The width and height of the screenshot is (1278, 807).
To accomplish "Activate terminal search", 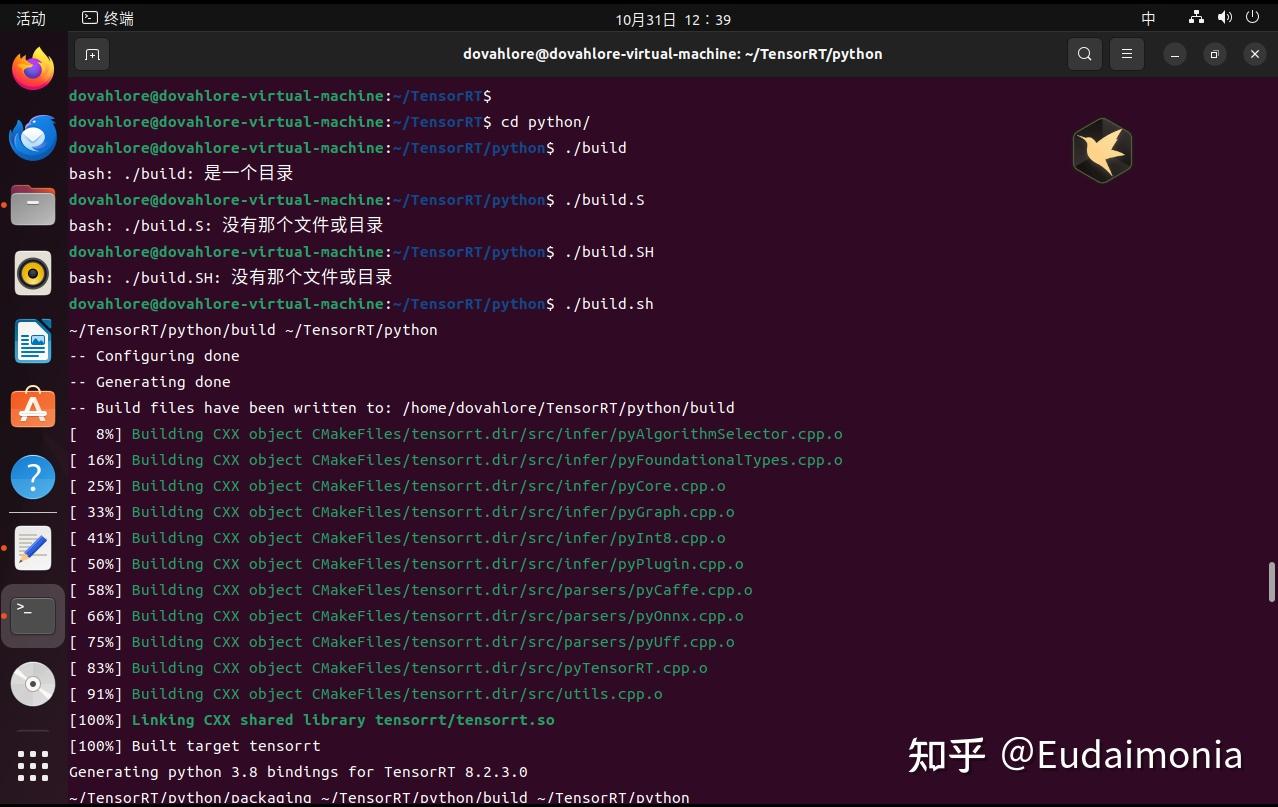I will tap(1084, 54).
